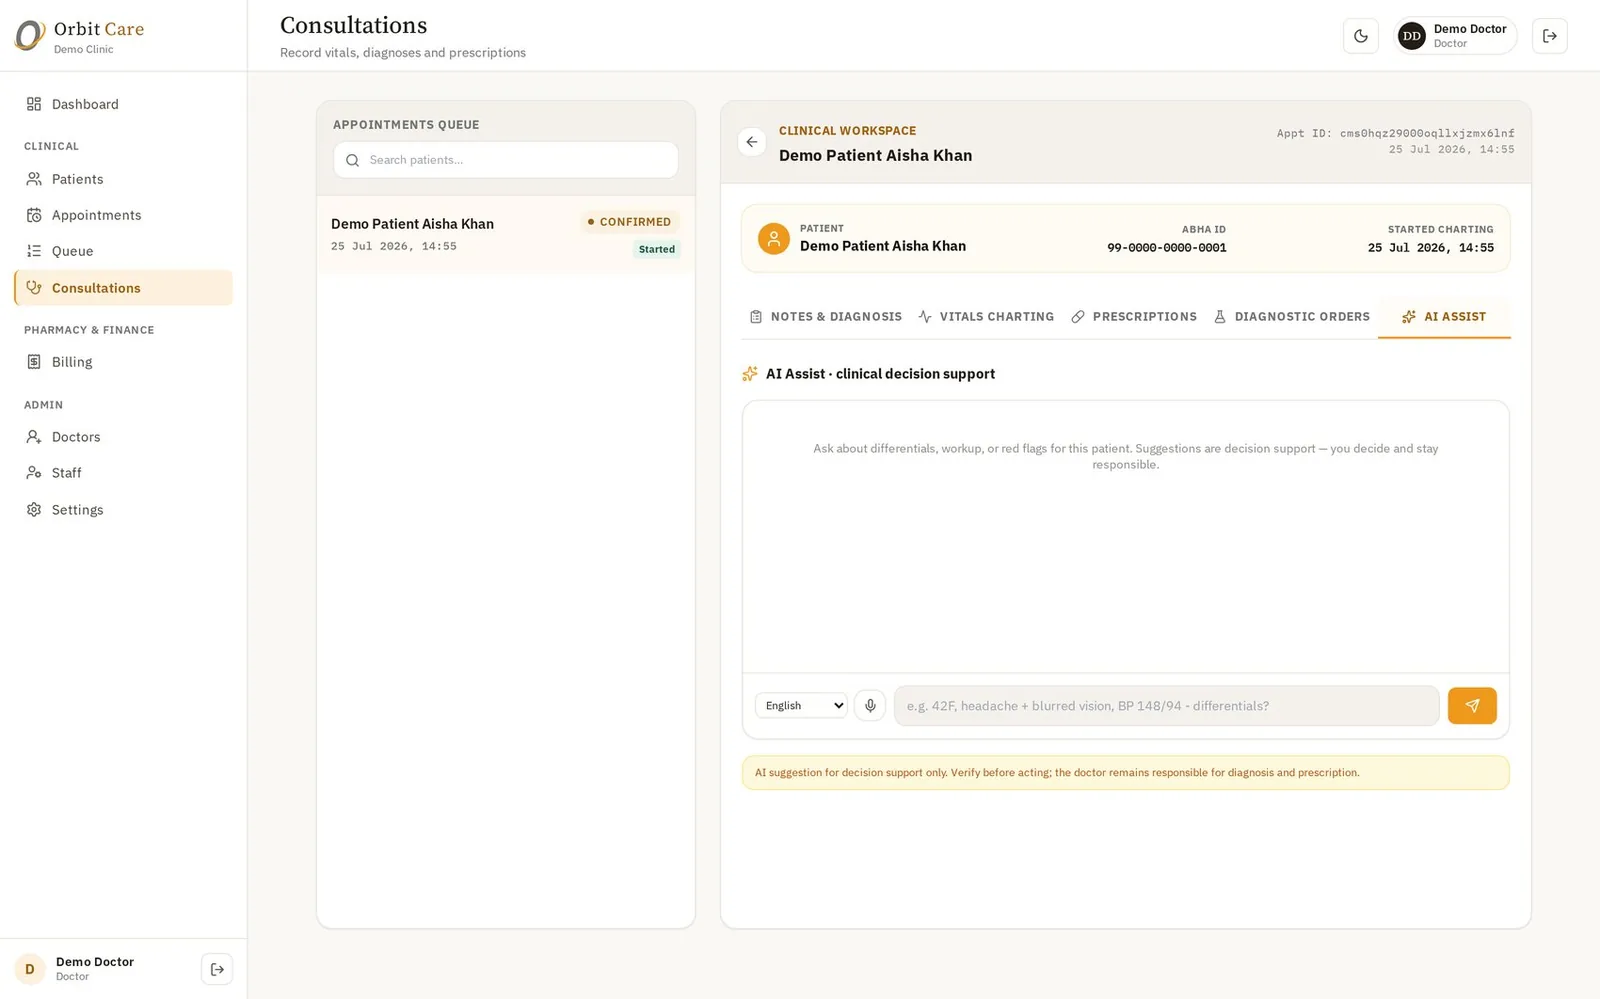Click the search magnifier icon in the queue
1600x999 pixels.
(x=352, y=160)
